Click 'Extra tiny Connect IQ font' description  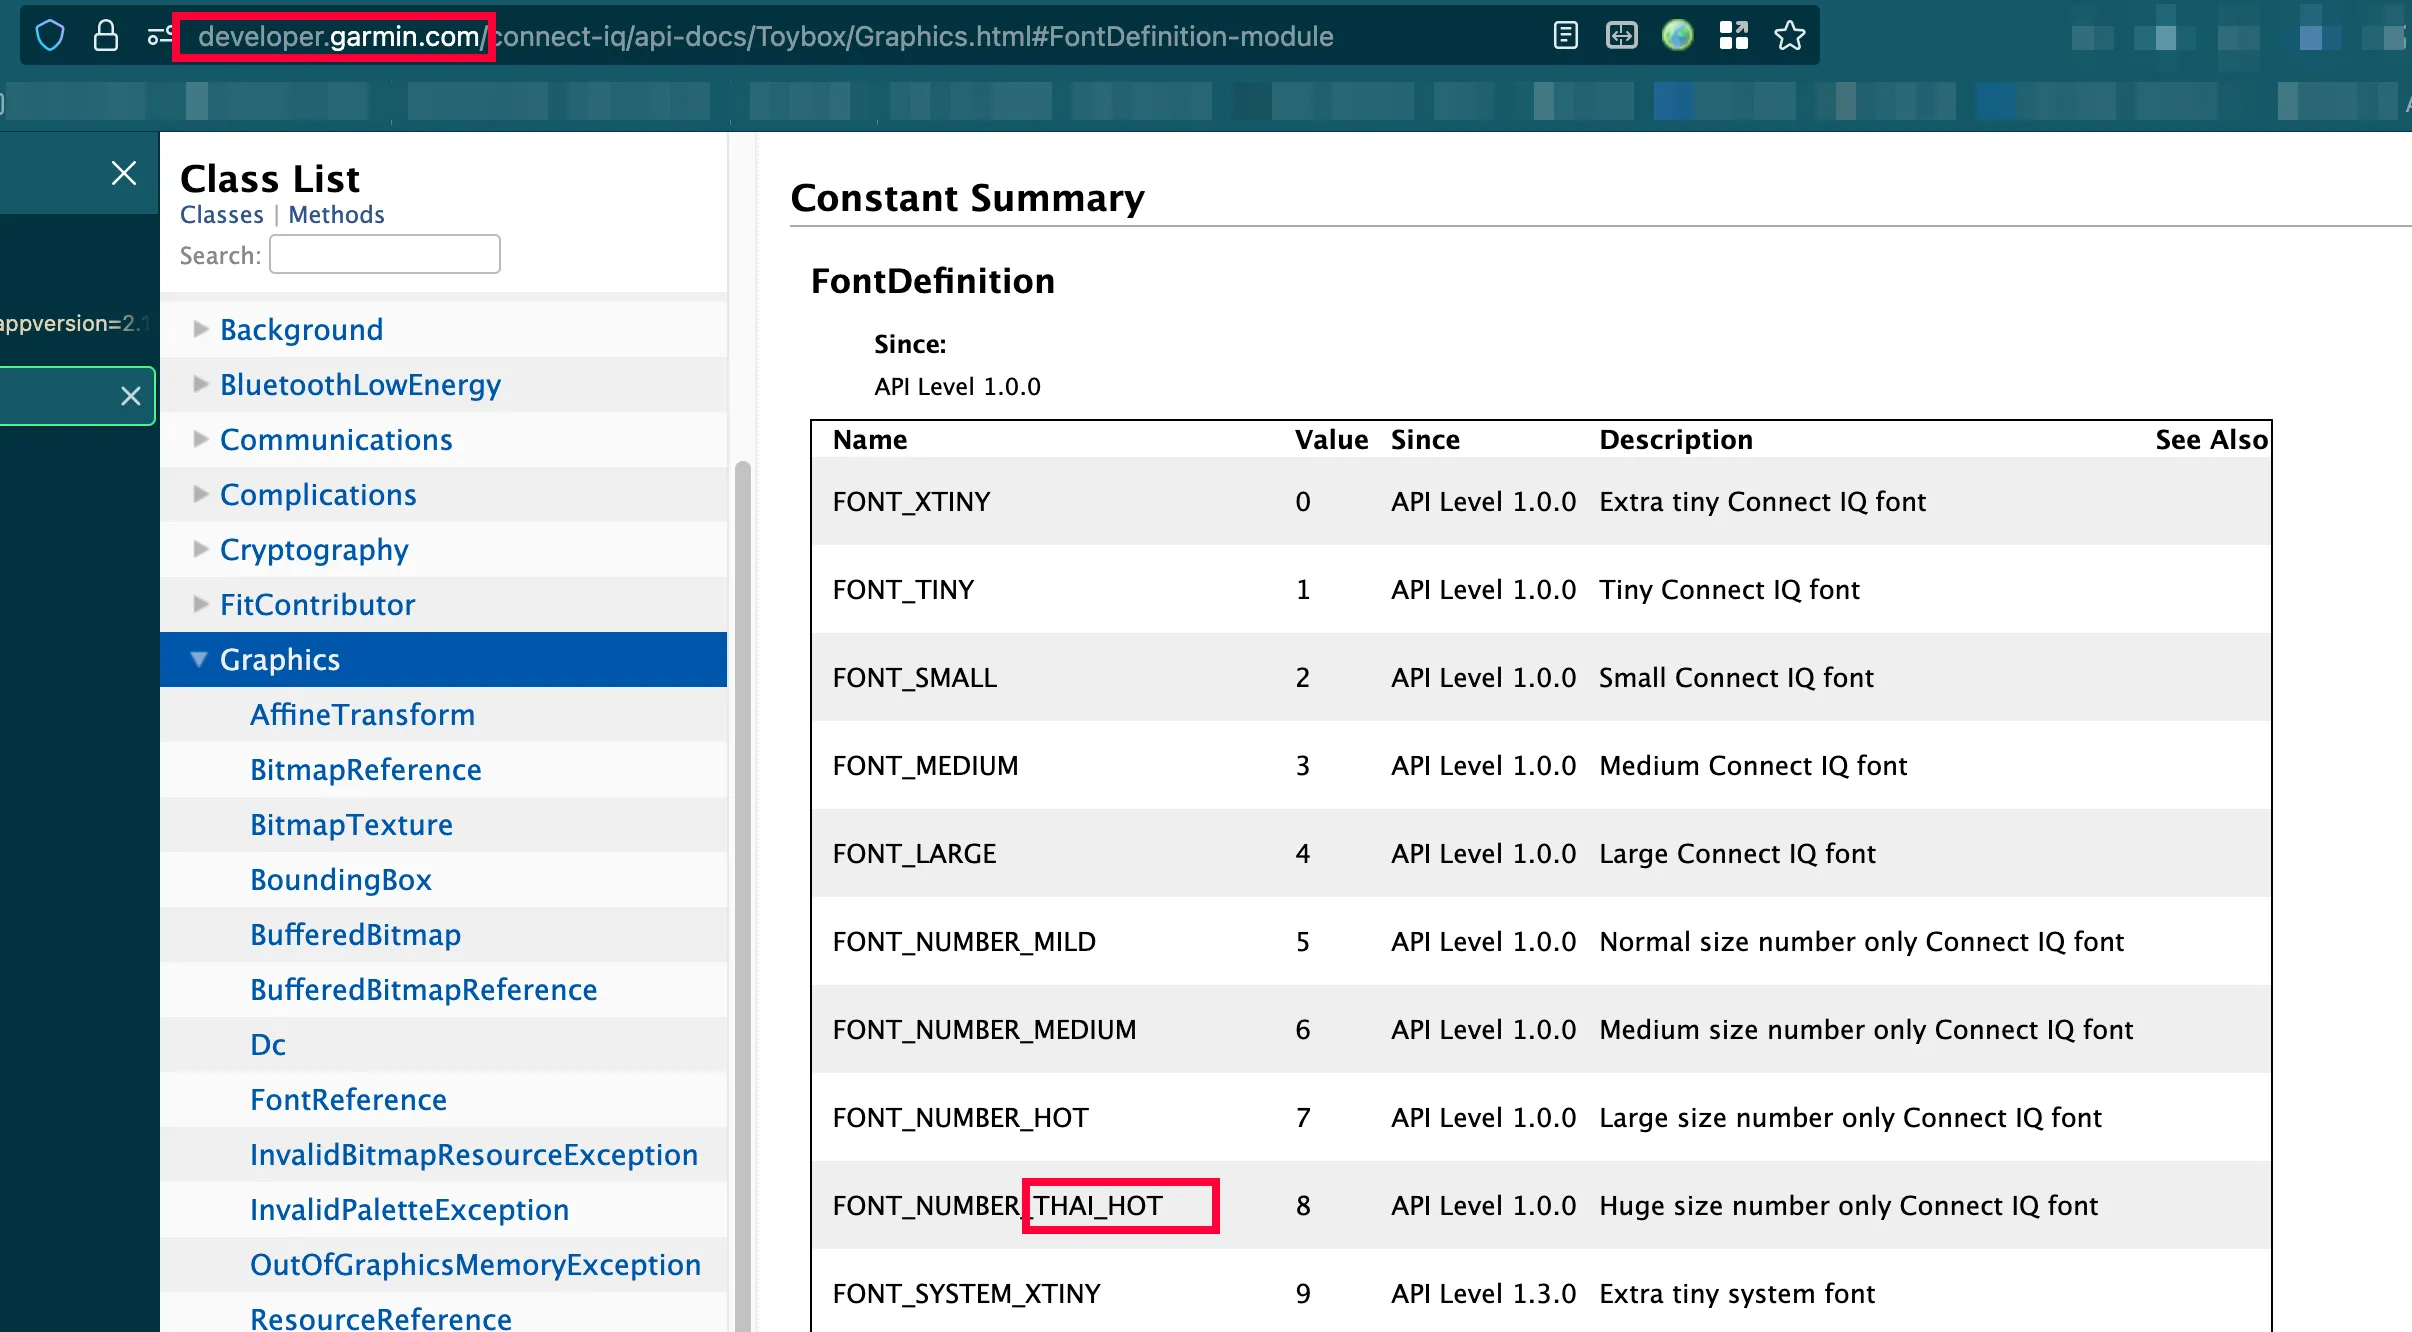[1762, 502]
